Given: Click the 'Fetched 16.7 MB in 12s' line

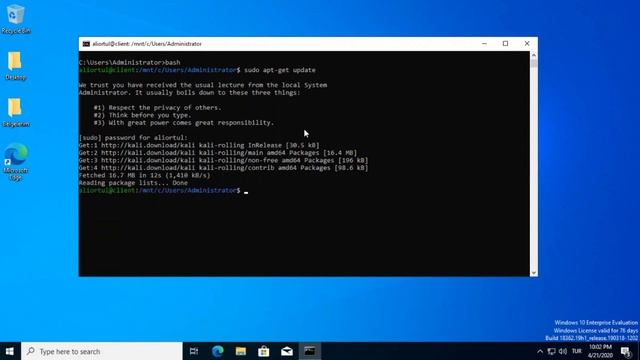Looking at the screenshot, I should coord(144,176).
